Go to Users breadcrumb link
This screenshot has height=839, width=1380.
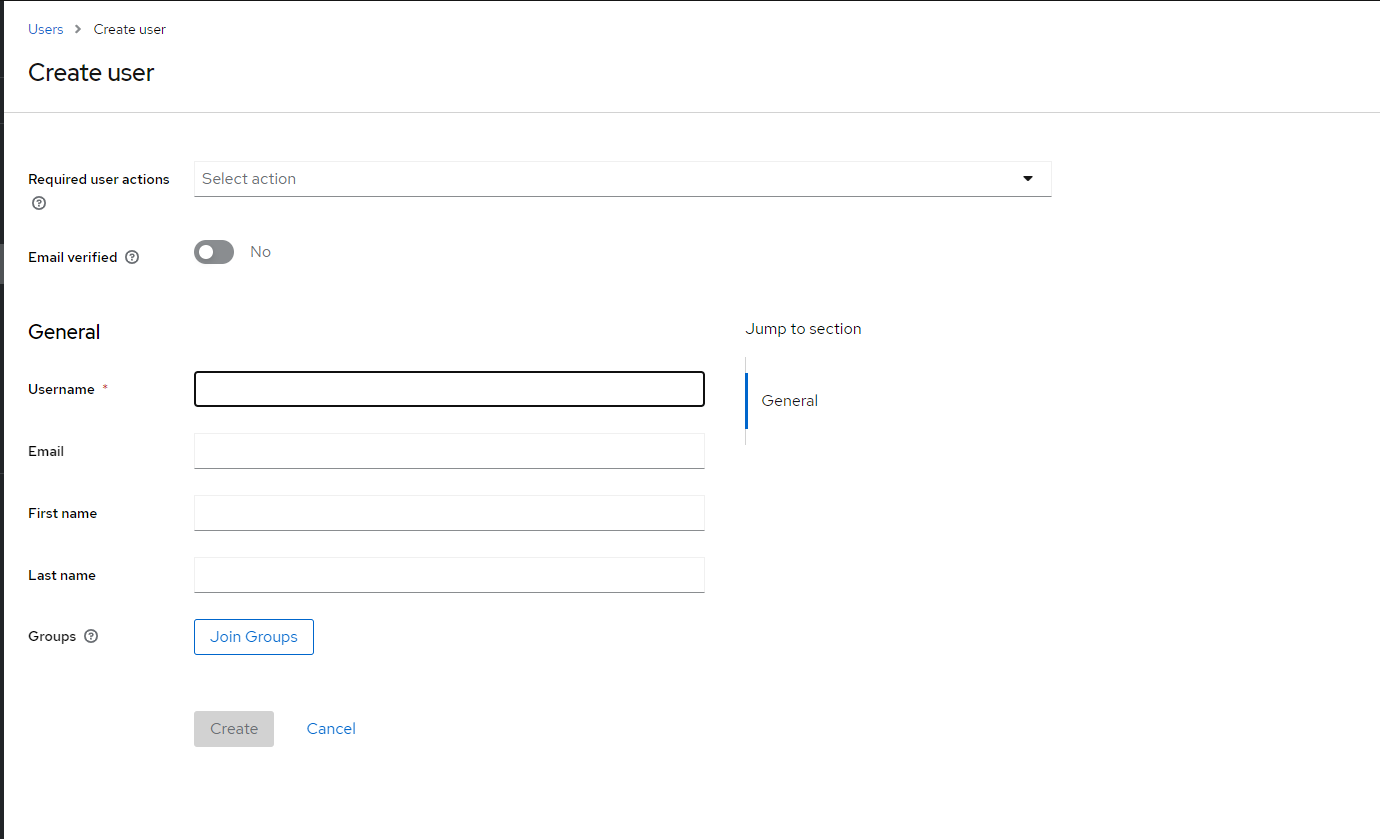point(46,29)
